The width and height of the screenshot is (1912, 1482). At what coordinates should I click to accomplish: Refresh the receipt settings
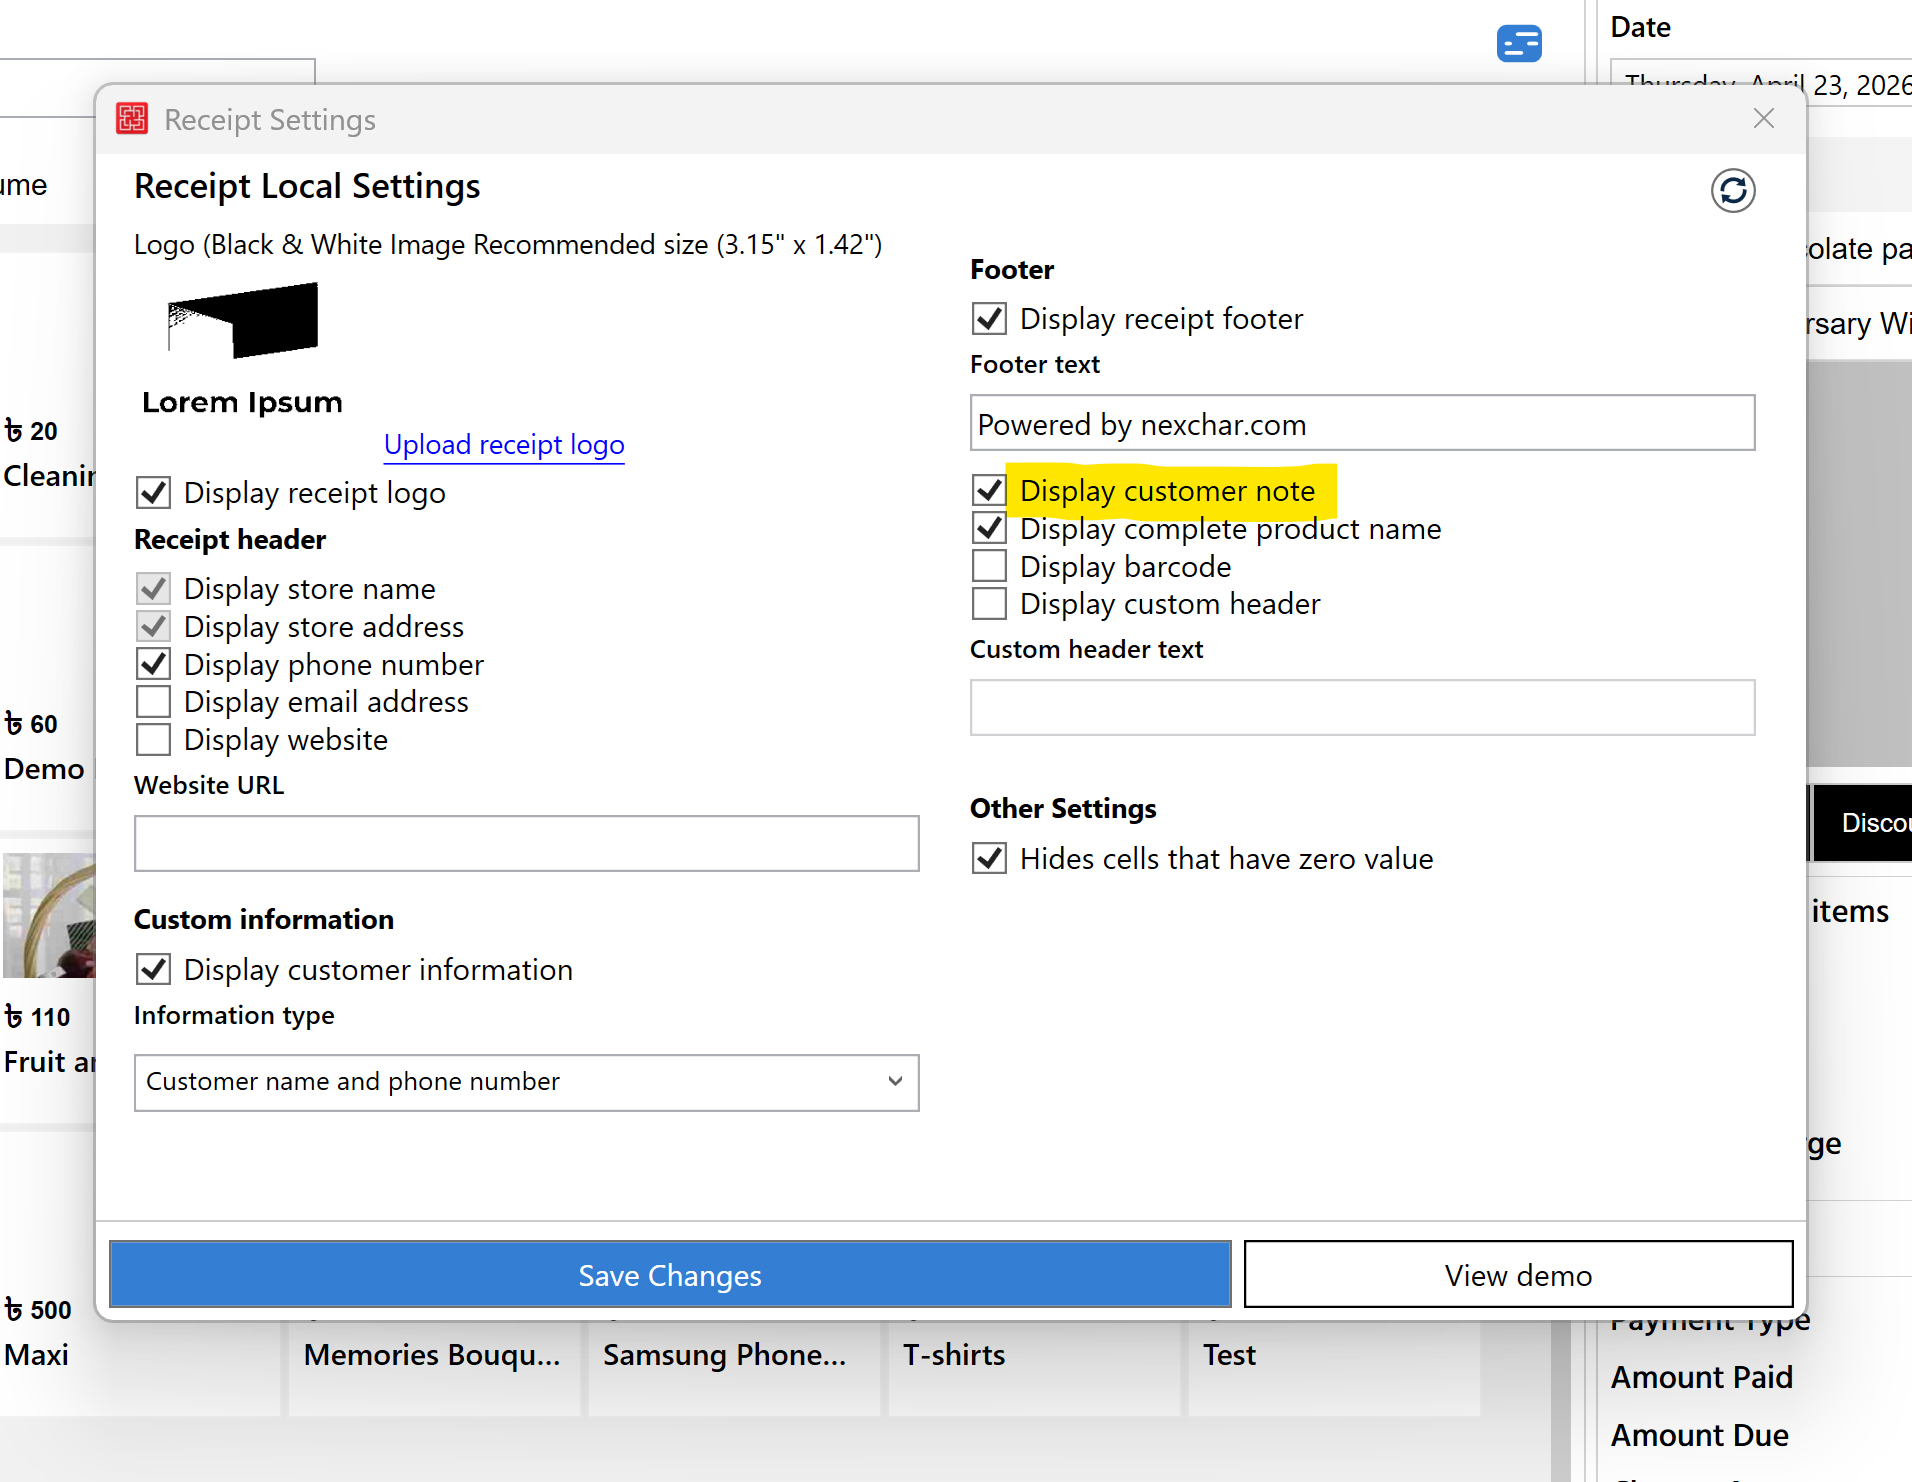pyautogui.click(x=1733, y=191)
